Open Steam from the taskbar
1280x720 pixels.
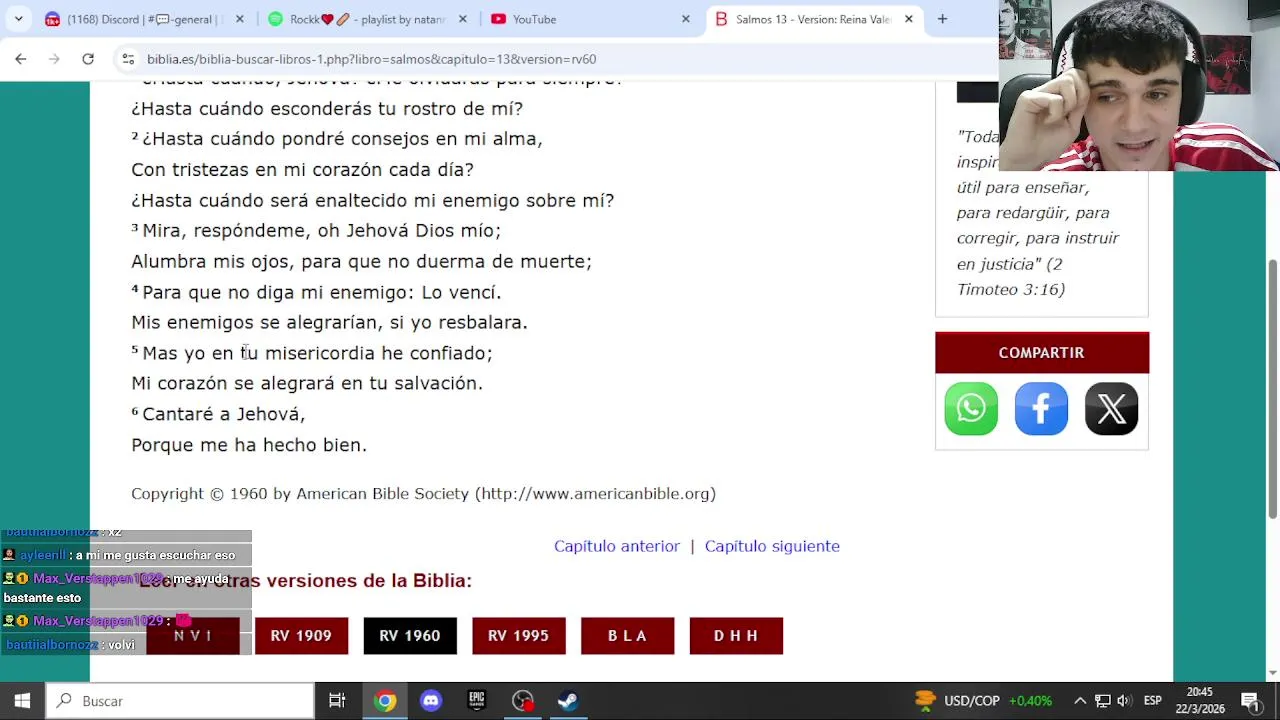click(568, 701)
